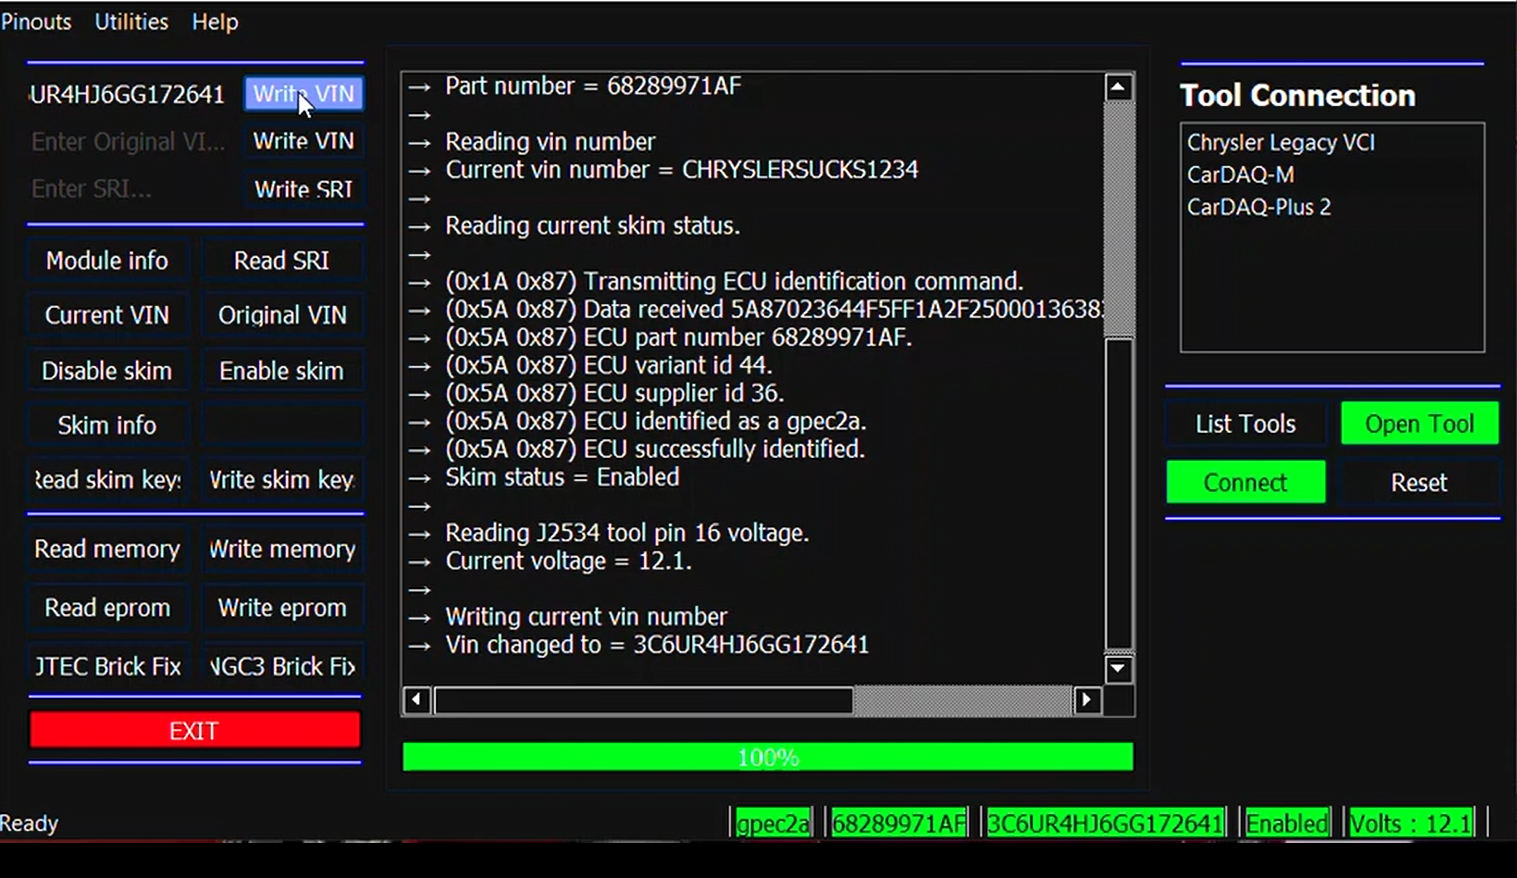Click the horizontal scrollbar left arrow

[416, 700]
